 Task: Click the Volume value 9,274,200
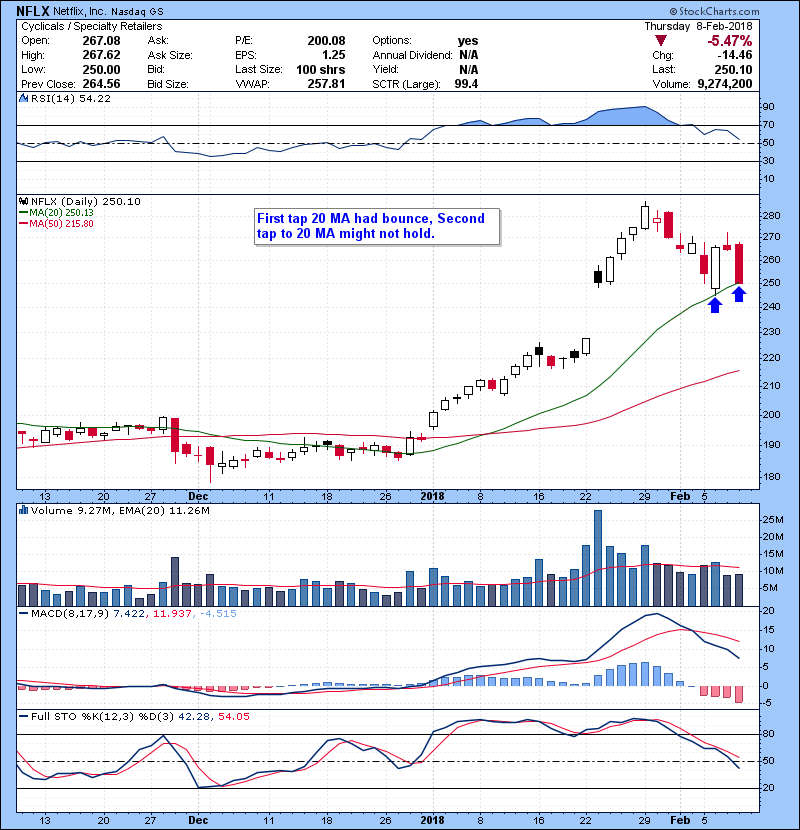725,84
